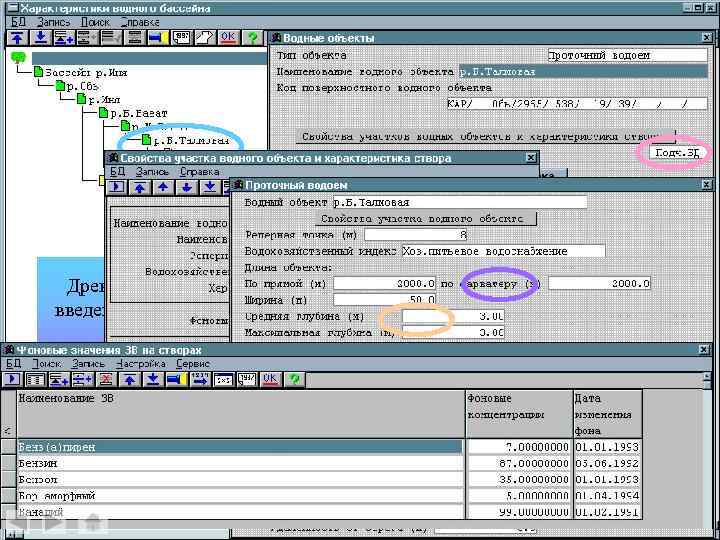Click flashlight search icon in background values toolbar

coord(177,380)
